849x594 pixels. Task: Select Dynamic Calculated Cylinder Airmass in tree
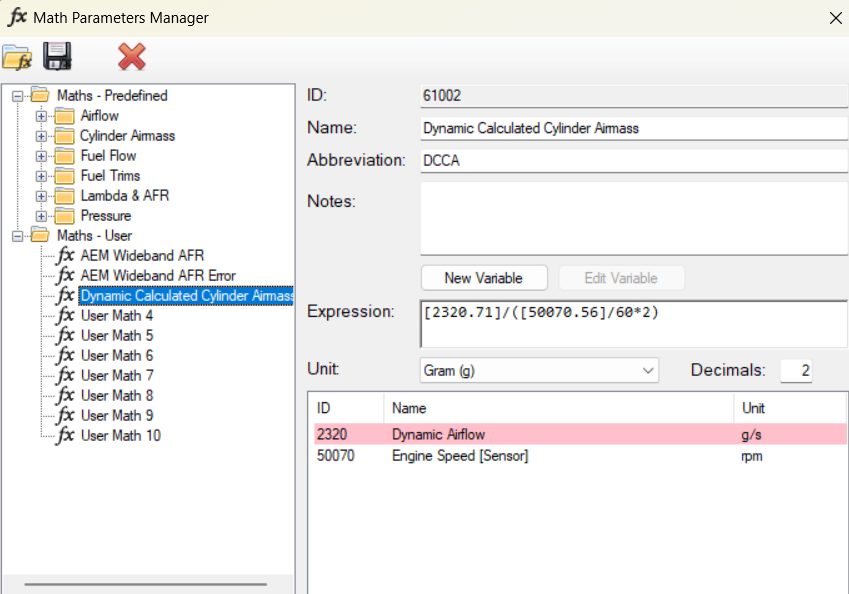coord(187,296)
